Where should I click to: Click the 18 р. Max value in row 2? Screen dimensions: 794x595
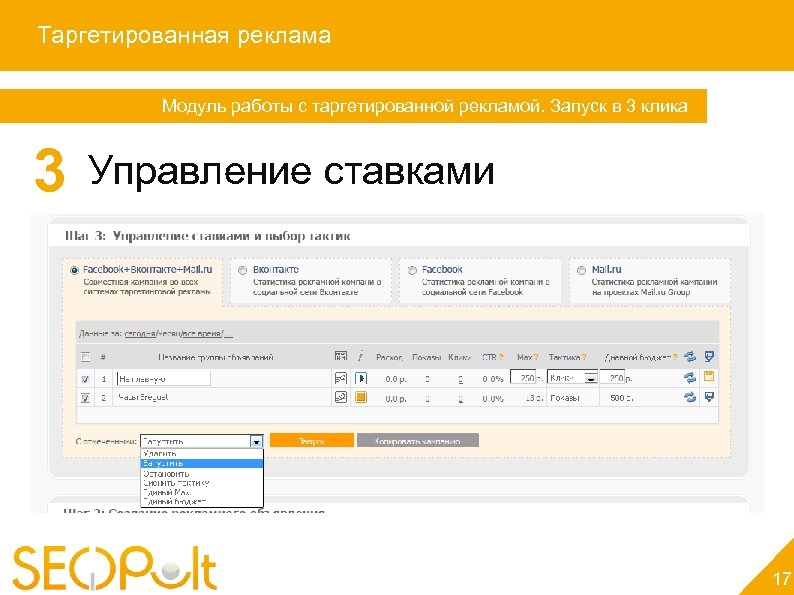click(x=534, y=398)
